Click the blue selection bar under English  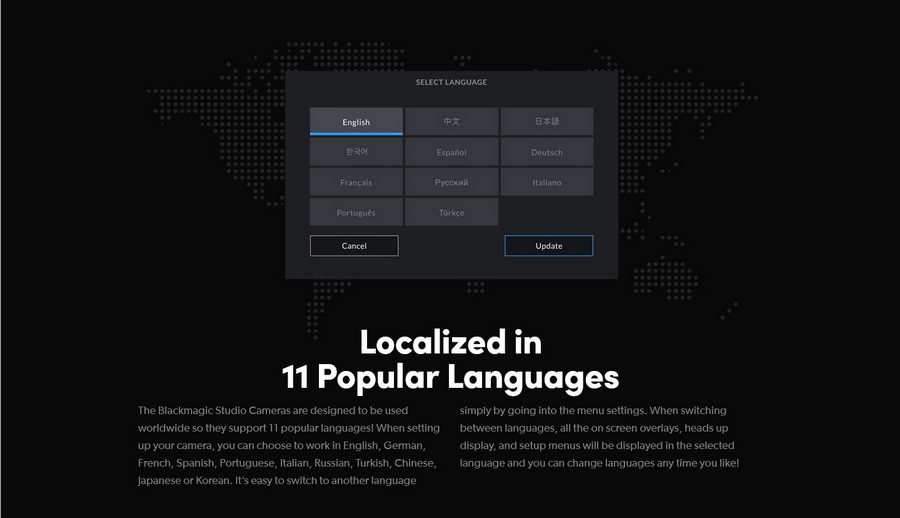(356, 133)
